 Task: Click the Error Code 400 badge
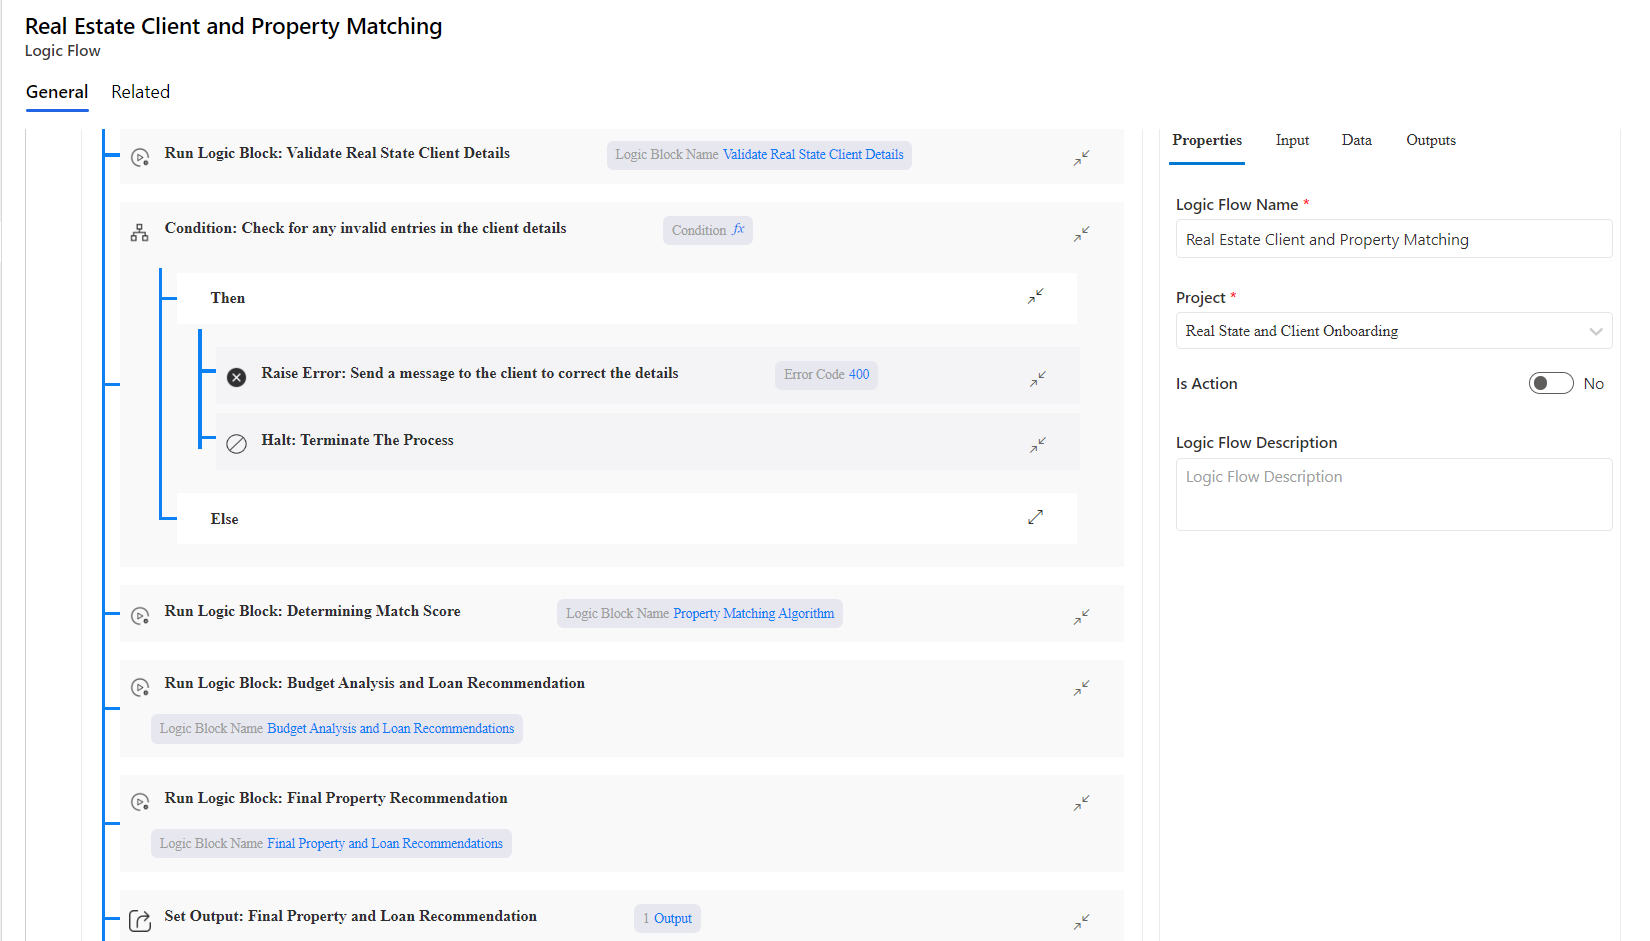click(x=826, y=375)
